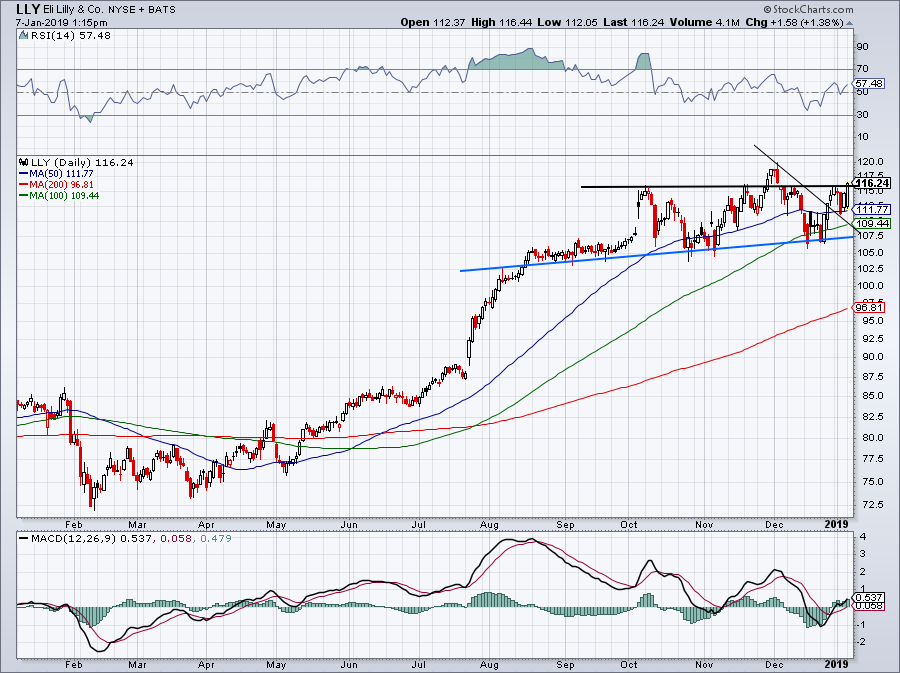Click the May month label under price chart
900x673 pixels.
(x=276, y=524)
